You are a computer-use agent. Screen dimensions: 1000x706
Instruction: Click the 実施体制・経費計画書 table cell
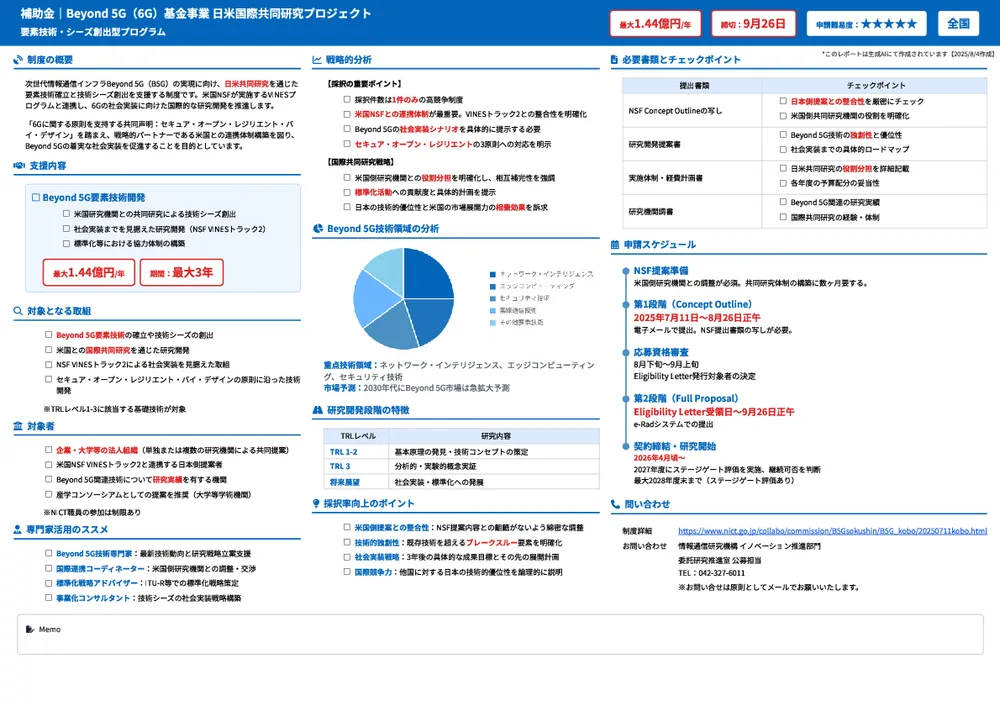pyautogui.click(x=692, y=178)
